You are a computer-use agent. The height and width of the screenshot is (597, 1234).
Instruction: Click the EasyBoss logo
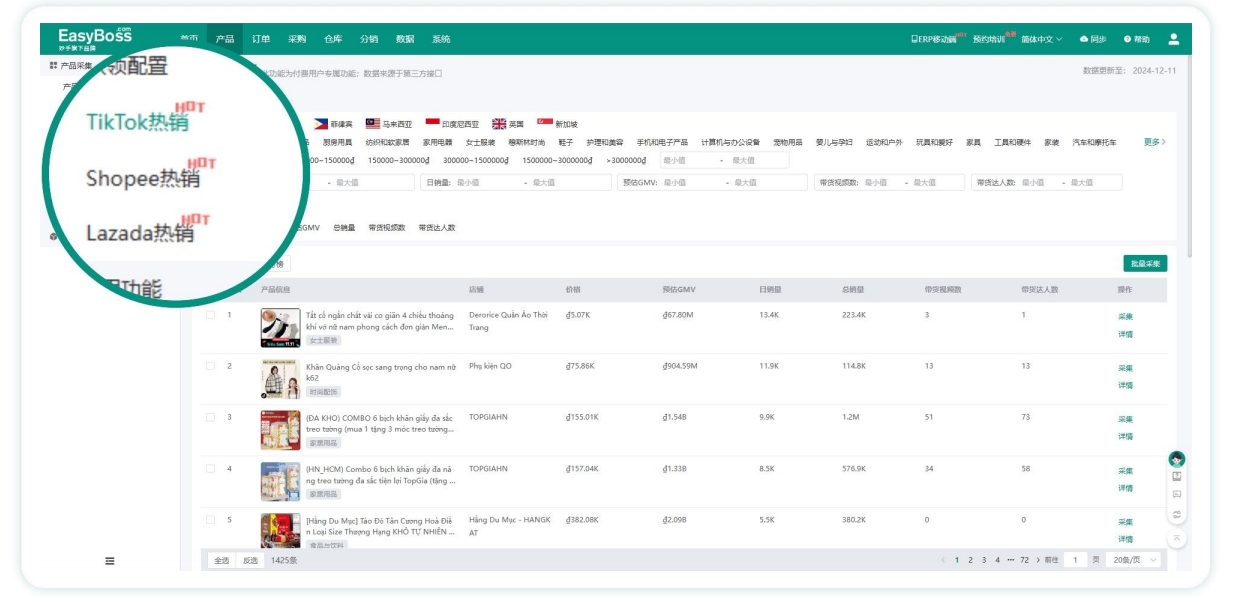pyautogui.click(x=95, y=38)
